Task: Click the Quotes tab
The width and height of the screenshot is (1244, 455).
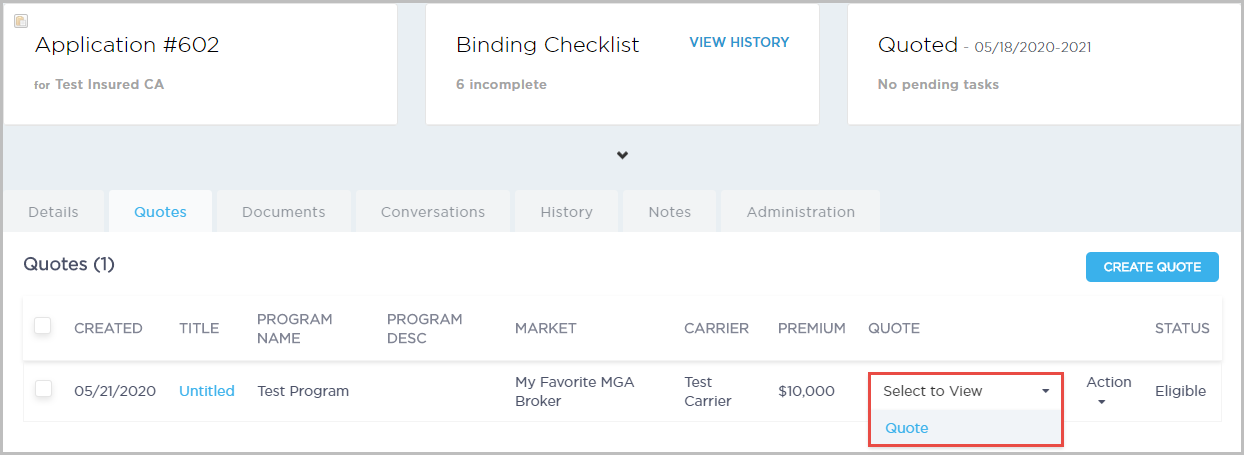Action: click(x=160, y=212)
